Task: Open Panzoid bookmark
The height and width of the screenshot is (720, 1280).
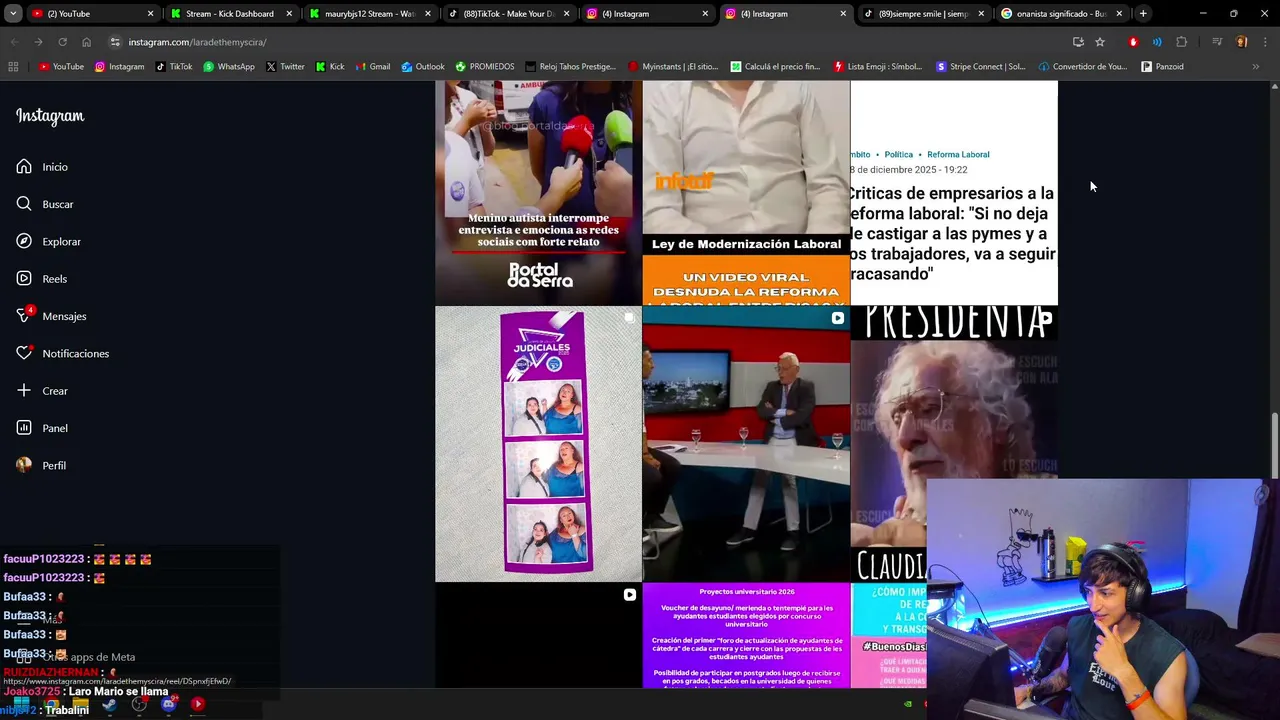Action: coord(1162,67)
